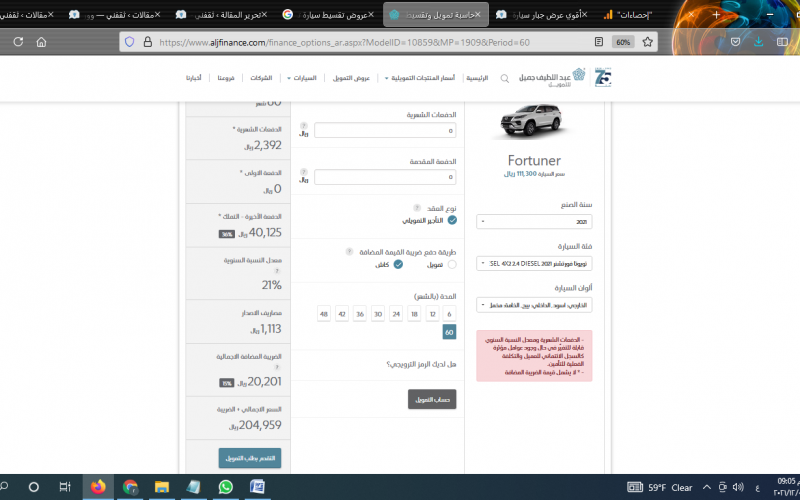Expand the السيارات menu
The height and width of the screenshot is (500, 800).
pos(302,78)
